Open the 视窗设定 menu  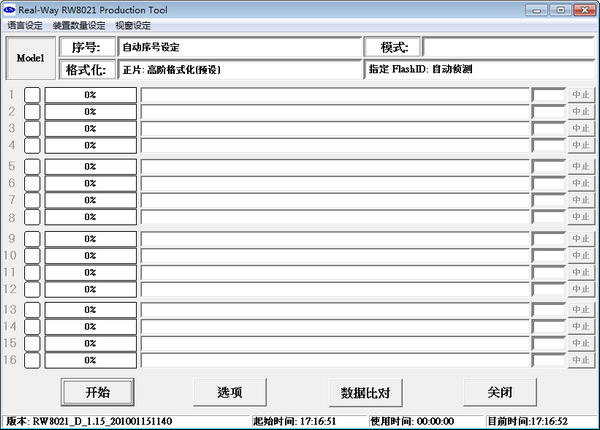pyautogui.click(x=133, y=26)
